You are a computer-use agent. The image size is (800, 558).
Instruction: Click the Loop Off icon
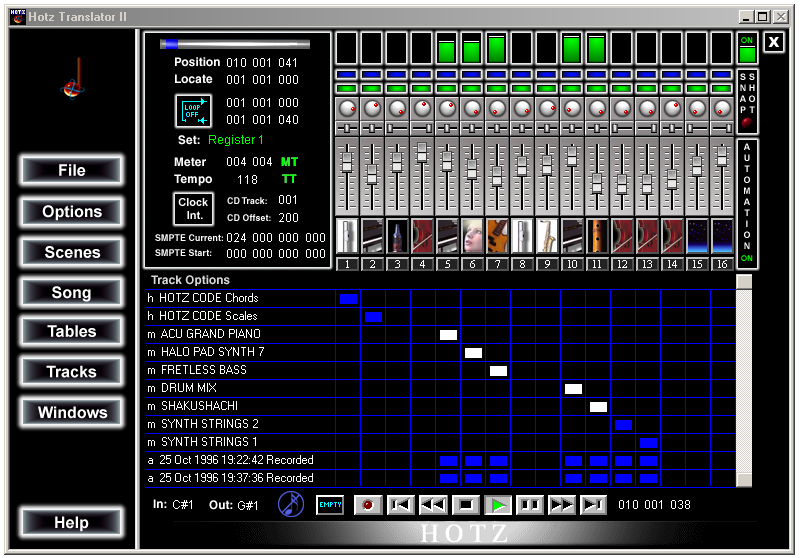point(193,111)
